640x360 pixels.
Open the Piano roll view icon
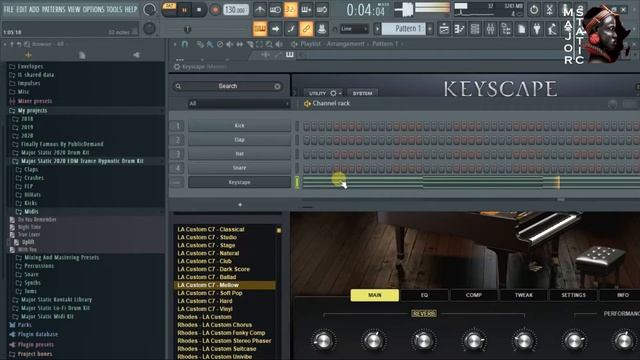pyautogui.click(x=460, y=29)
